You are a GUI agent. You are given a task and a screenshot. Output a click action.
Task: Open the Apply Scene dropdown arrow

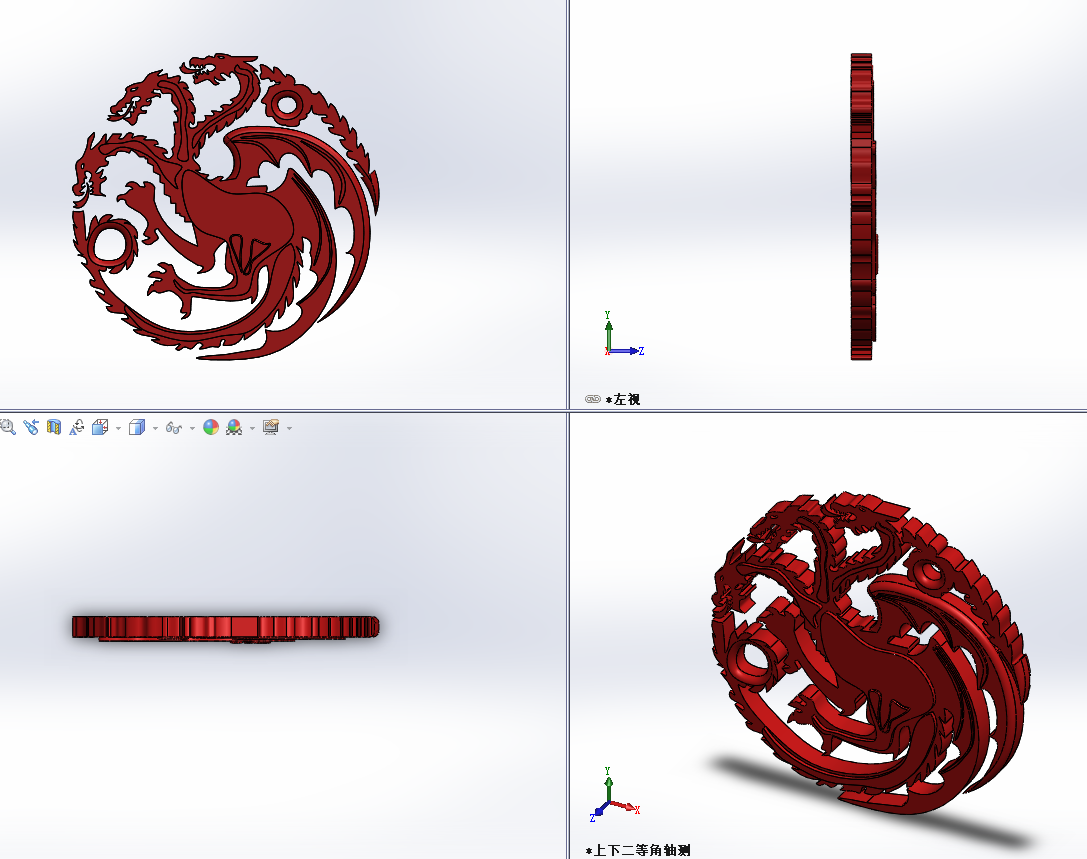click(x=252, y=428)
